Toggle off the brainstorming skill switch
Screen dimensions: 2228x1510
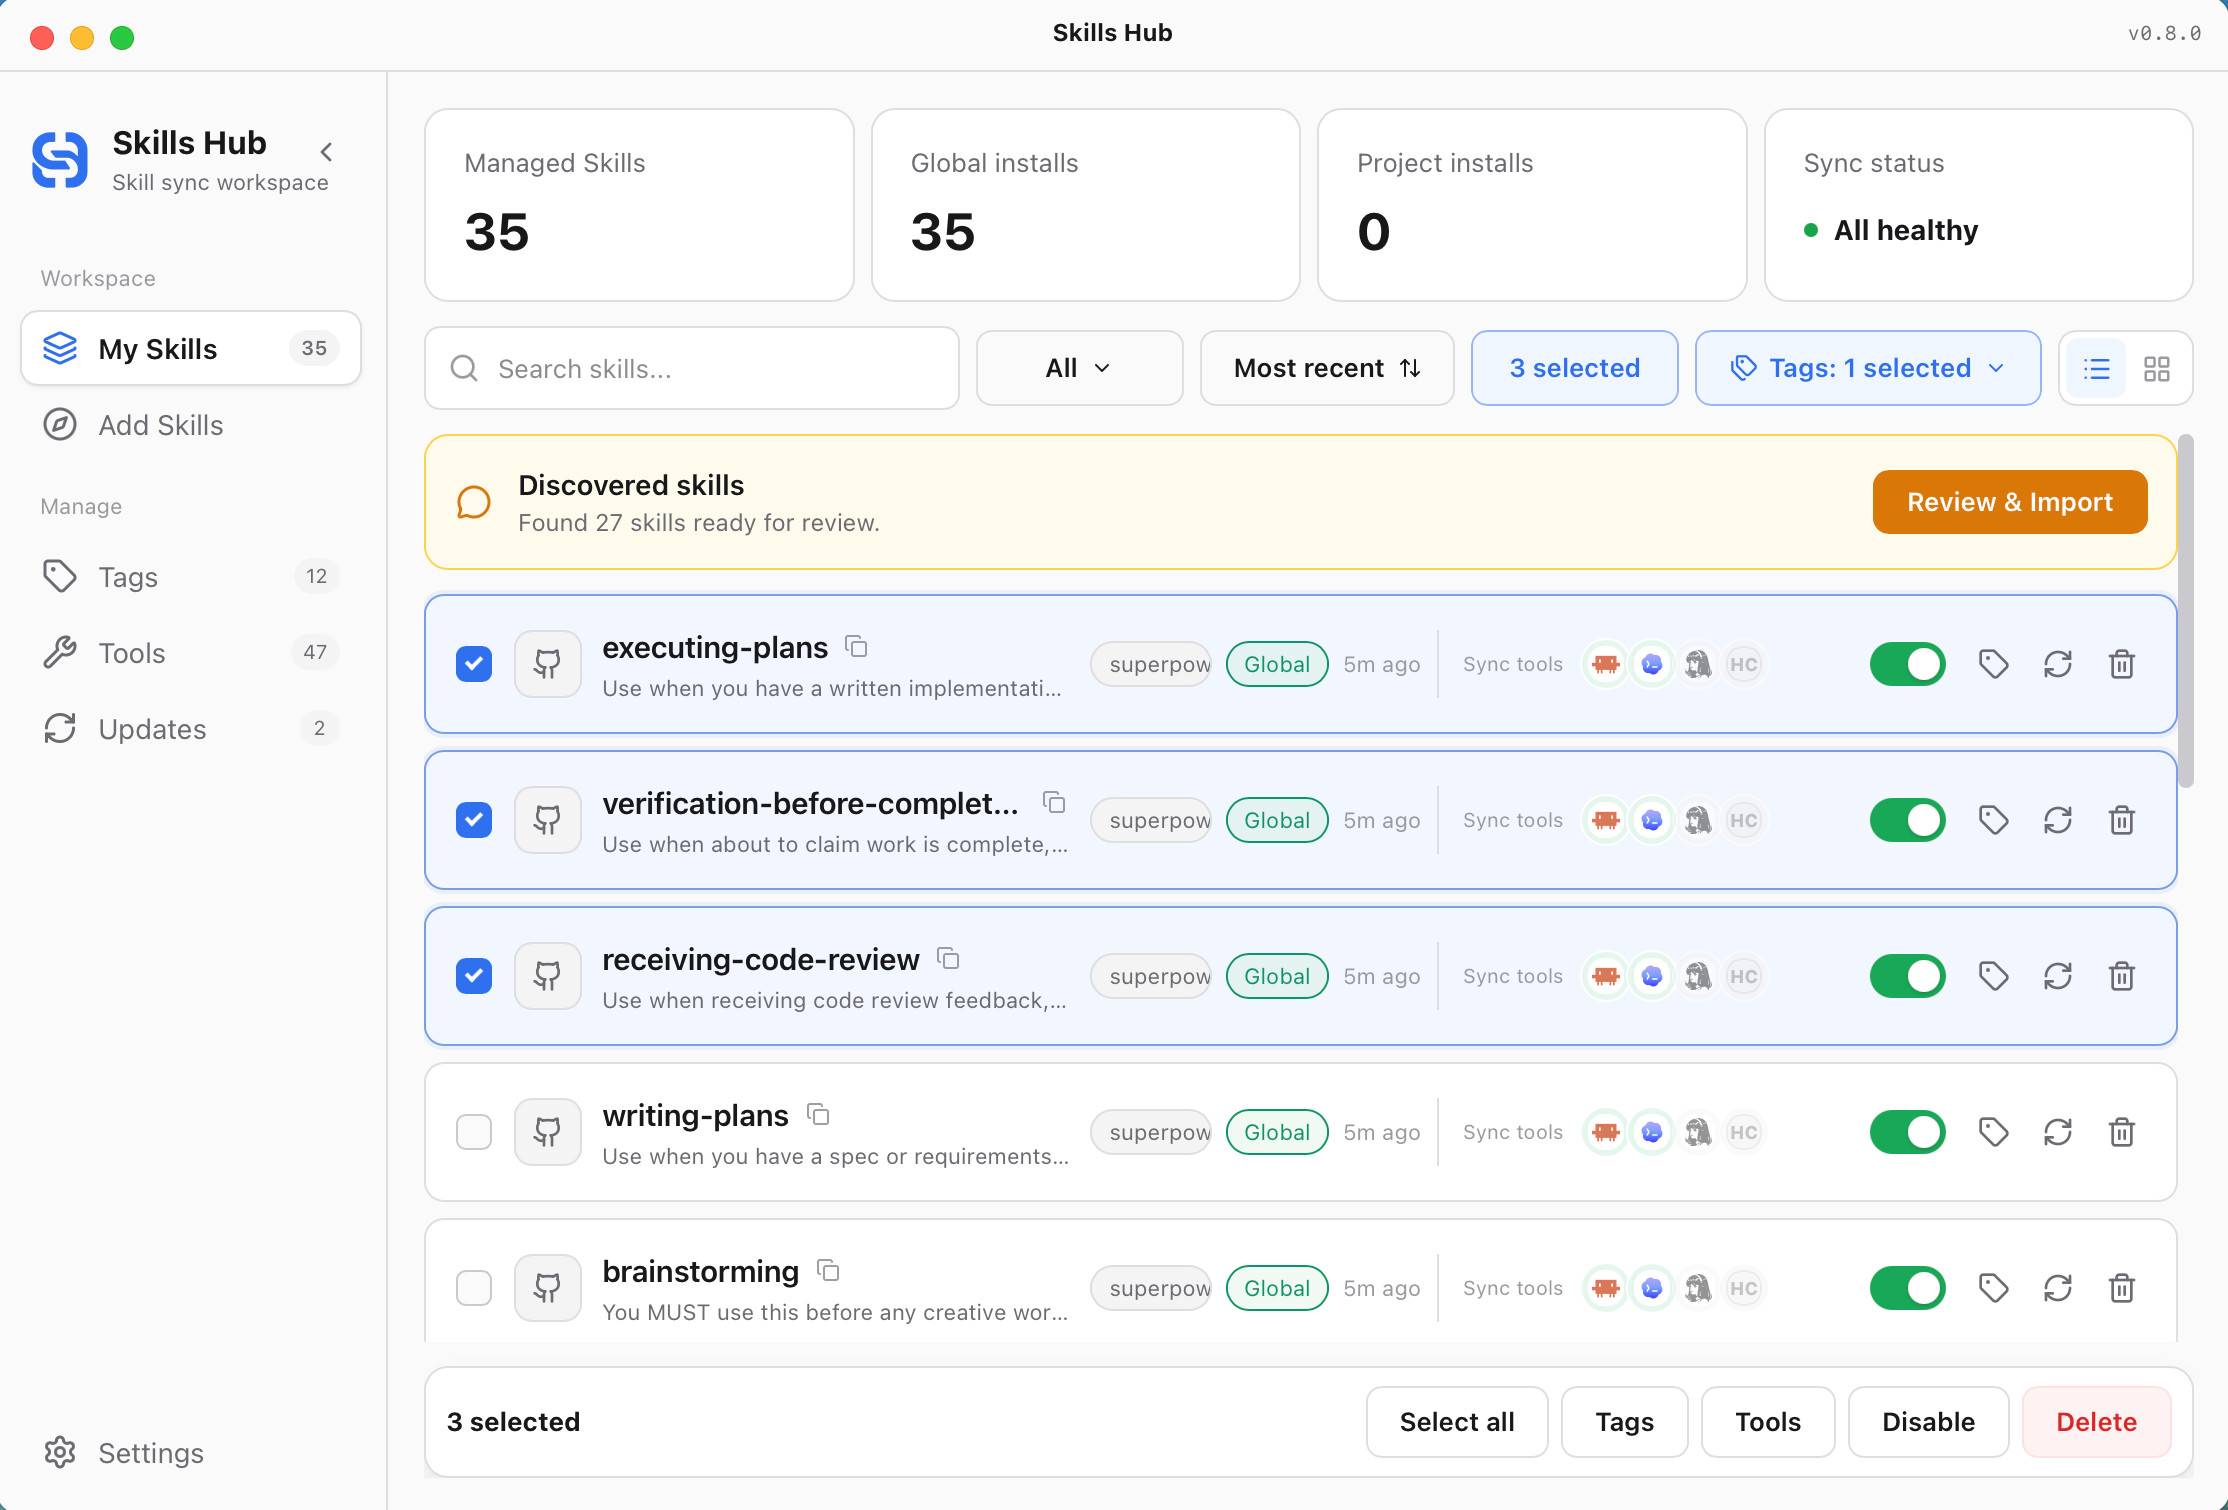(x=1908, y=1288)
